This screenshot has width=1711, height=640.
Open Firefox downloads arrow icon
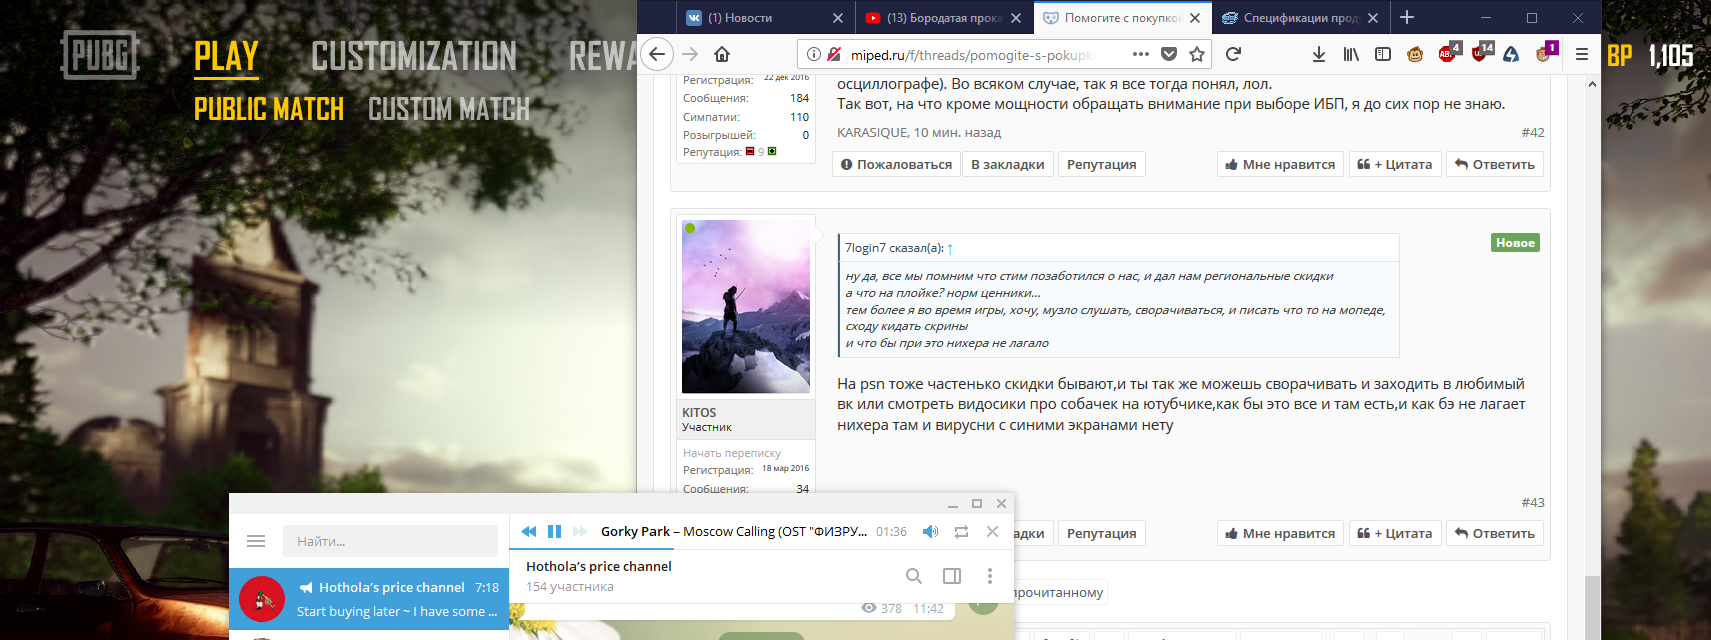click(1319, 54)
